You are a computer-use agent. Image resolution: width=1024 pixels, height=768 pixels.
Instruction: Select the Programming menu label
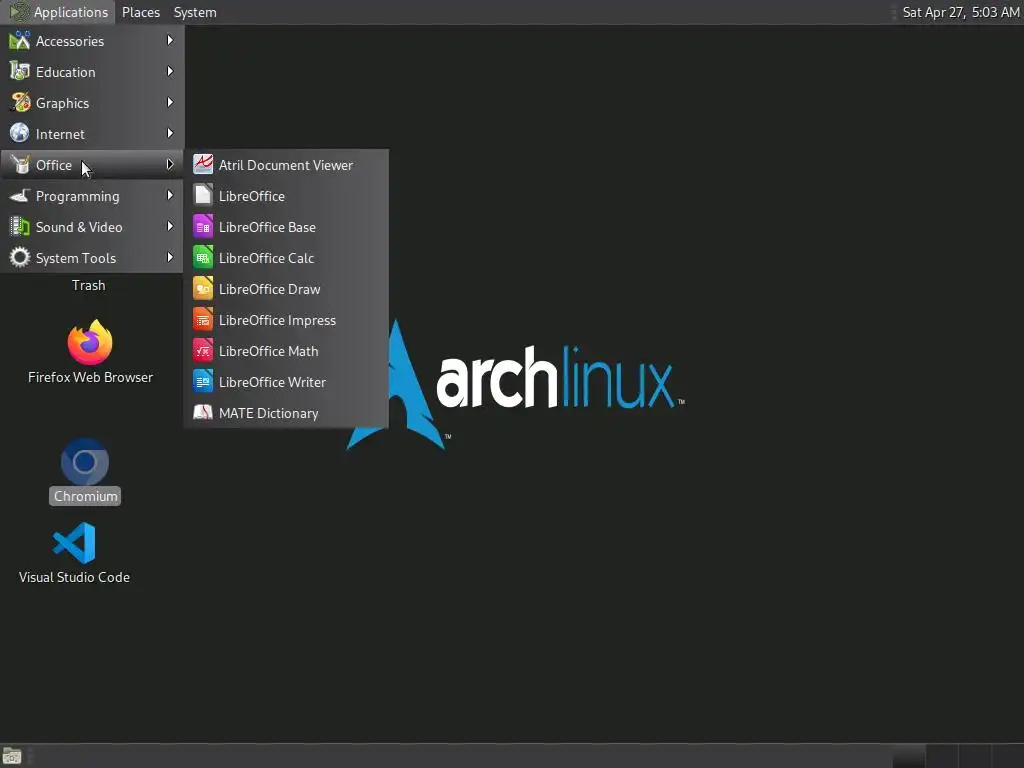pos(78,197)
